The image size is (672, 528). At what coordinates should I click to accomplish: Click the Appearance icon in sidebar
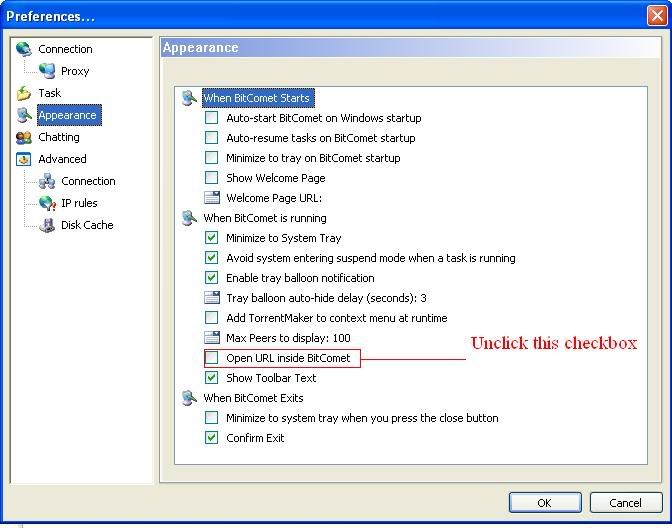[24, 115]
